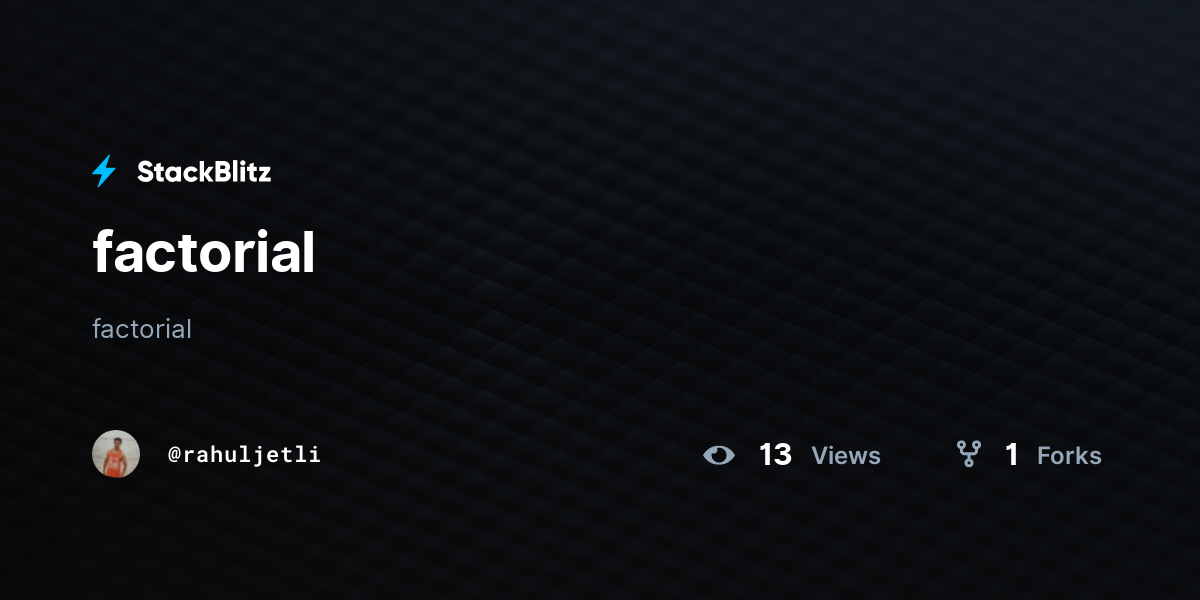Select the fork branch icon
This screenshot has width=1200, height=600.
968,455
